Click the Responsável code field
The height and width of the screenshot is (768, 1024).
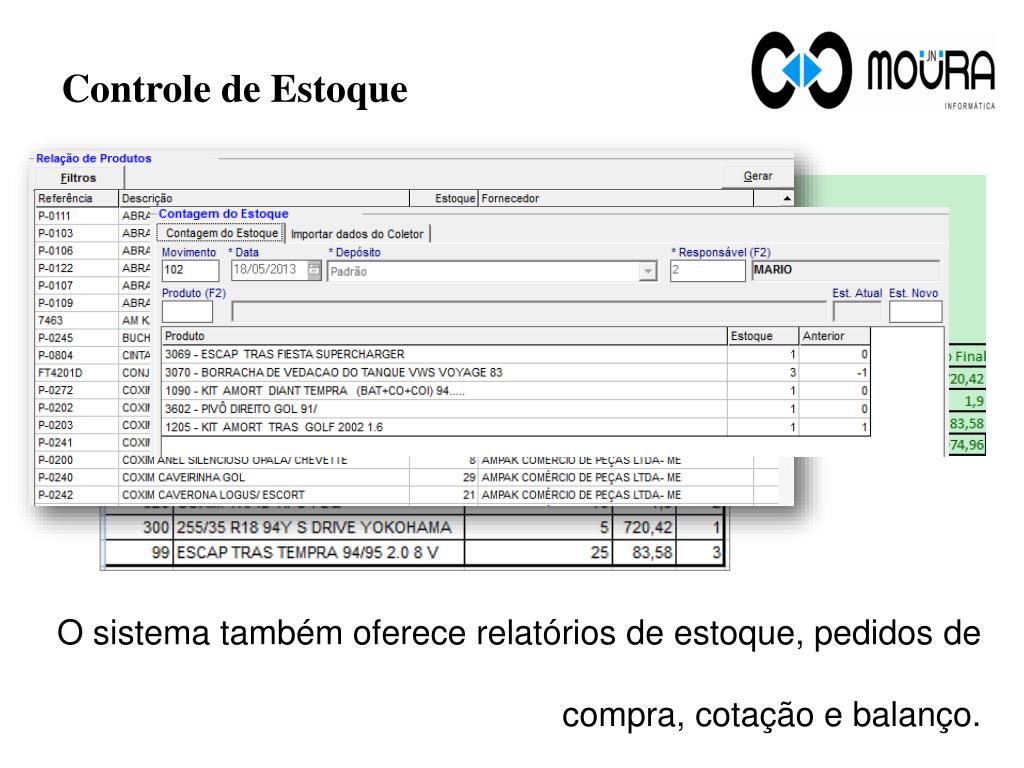tap(707, 270)
